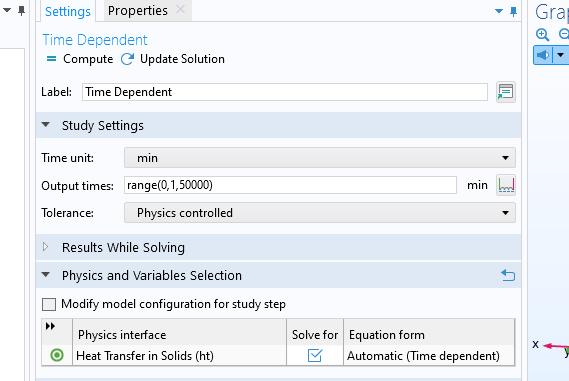Open the Time unit dropdown
569x381 pixels.
pyautogui.click(x=320, y=158)
